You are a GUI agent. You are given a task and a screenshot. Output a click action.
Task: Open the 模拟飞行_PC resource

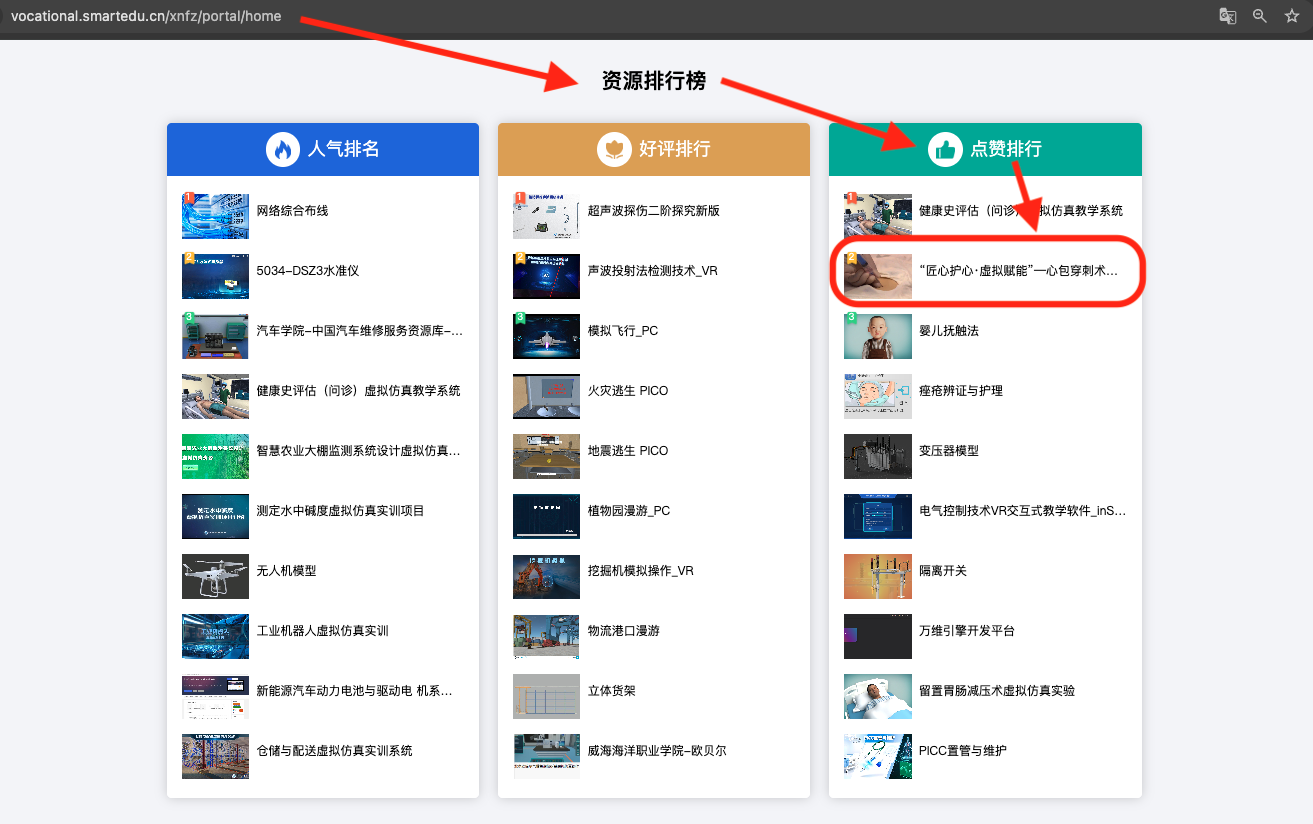click(622, 331)
